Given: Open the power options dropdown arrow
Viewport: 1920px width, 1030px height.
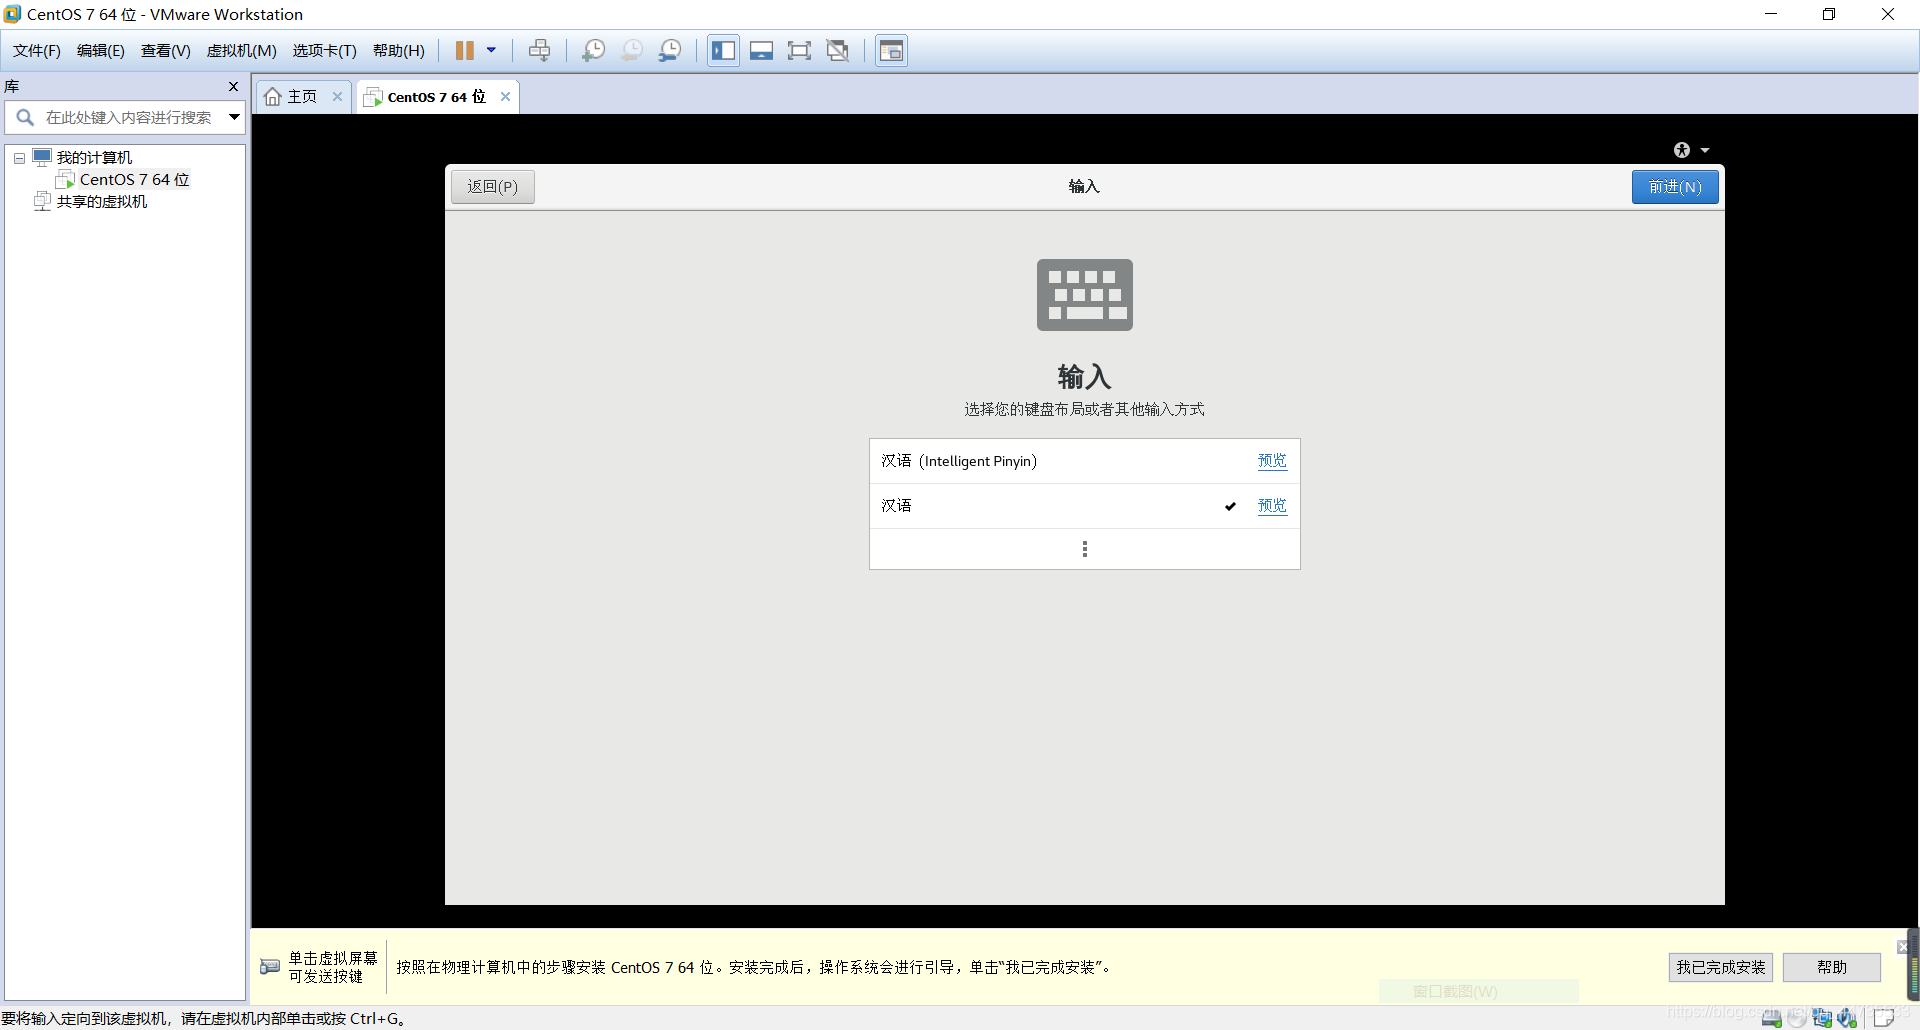Looking at the screenshot, I should (x=491, y=50).
